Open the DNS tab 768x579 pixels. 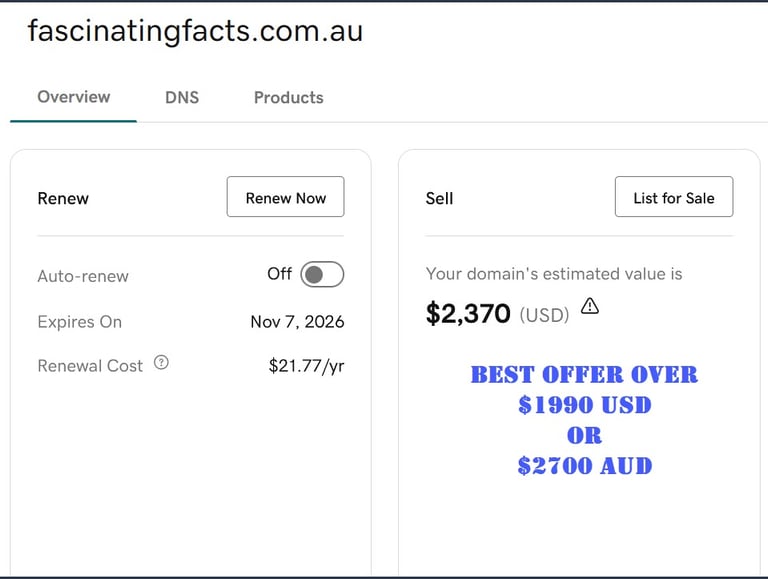pos(182,98)
